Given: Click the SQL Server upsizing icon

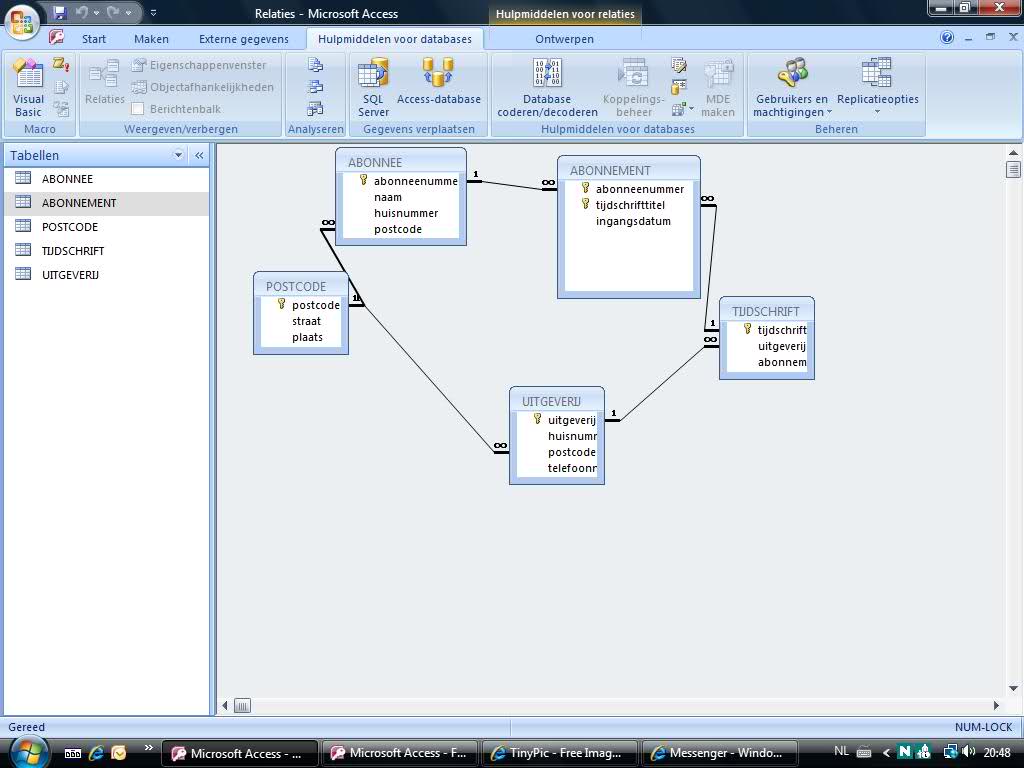Looking at the screenshot, I should (373, 88).
